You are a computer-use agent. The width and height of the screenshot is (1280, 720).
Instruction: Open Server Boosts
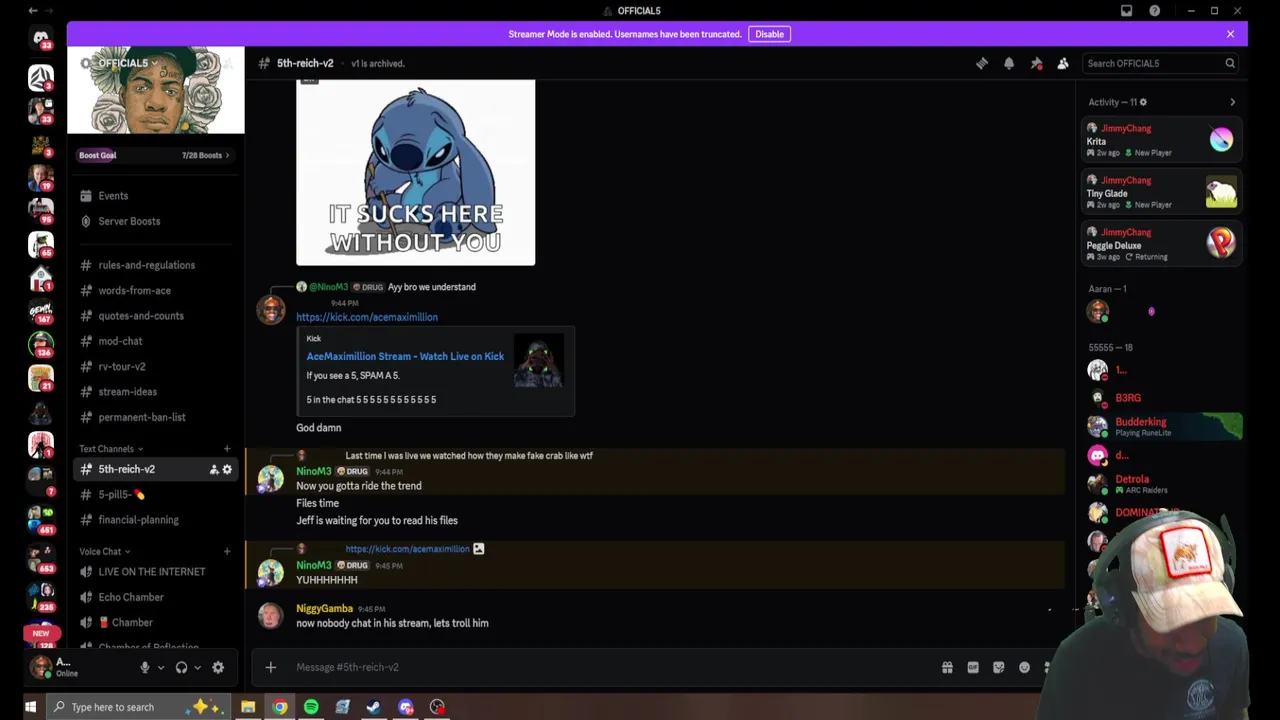coord(155,221)
